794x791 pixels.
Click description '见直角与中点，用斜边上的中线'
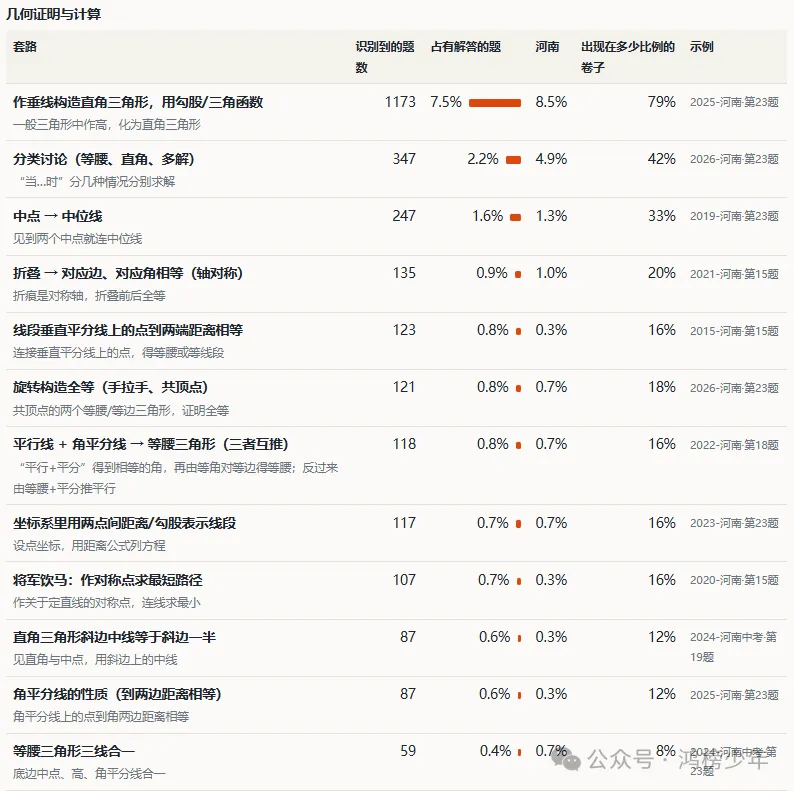click(95, 659)
